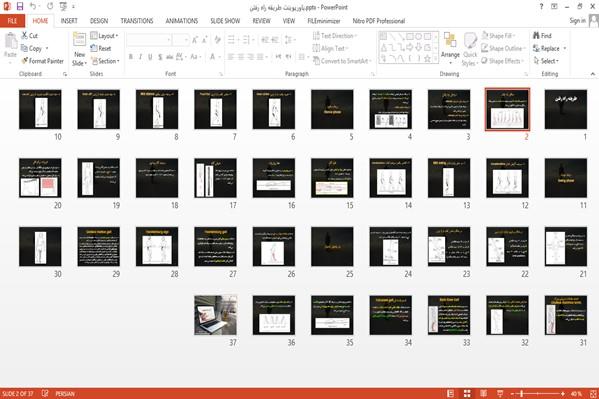Toggle Italic formatting
This screenshot has width=599, height=399.
(x=140, y=57)
